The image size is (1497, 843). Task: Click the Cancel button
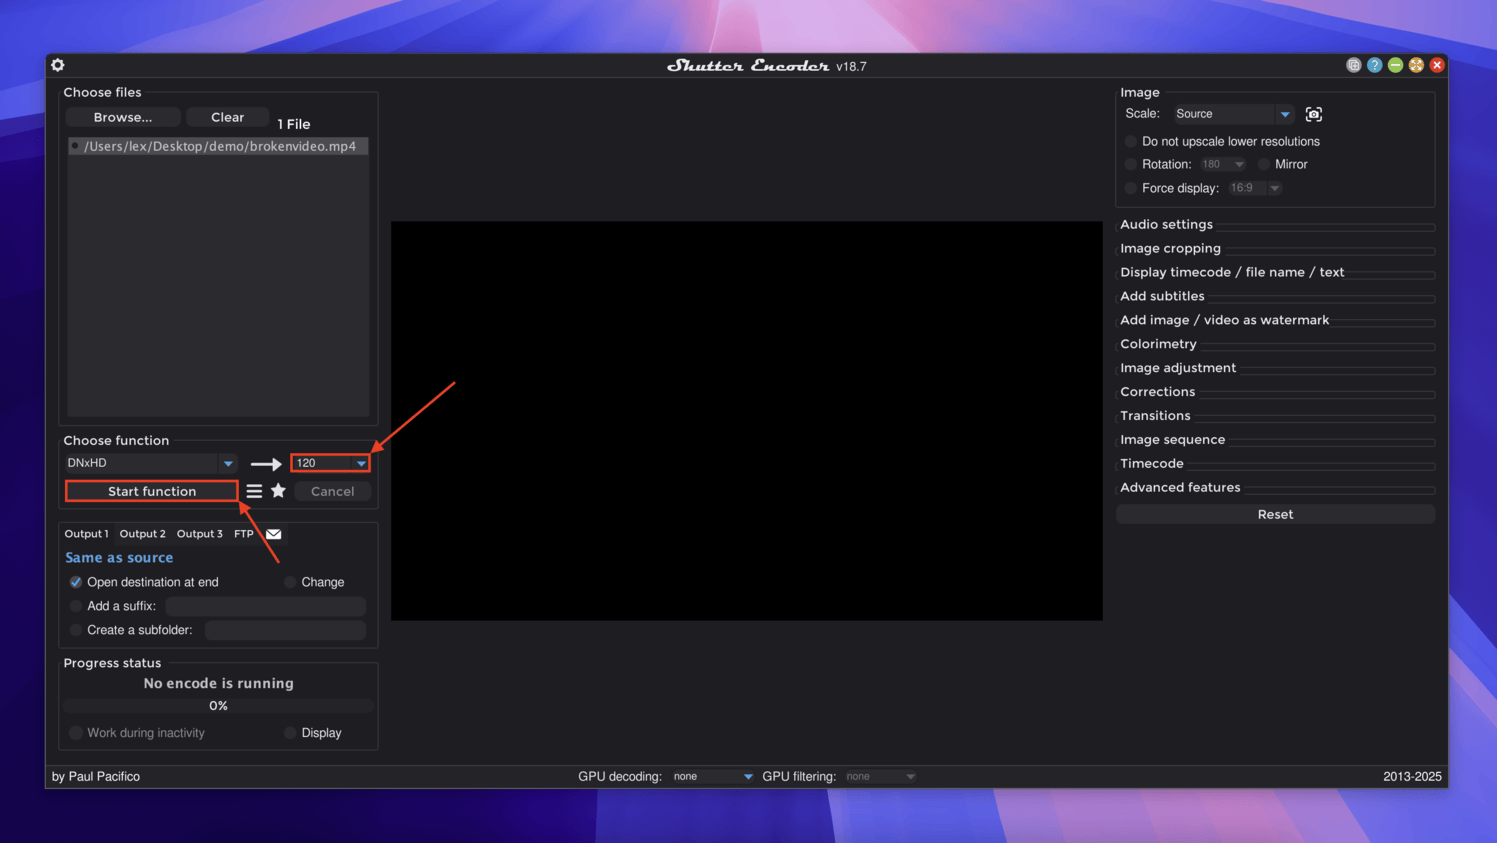(x=332, y=491)
